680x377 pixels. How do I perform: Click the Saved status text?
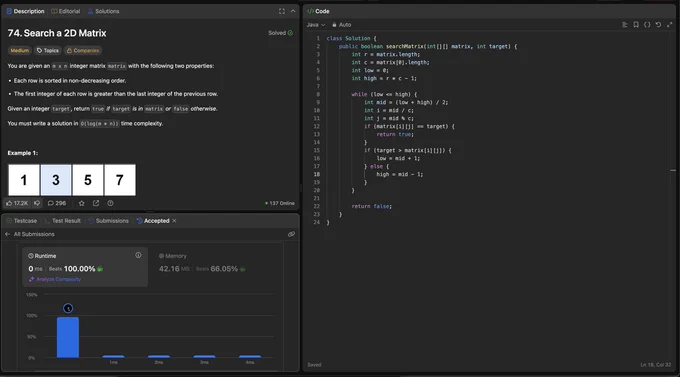coord(314,365)
